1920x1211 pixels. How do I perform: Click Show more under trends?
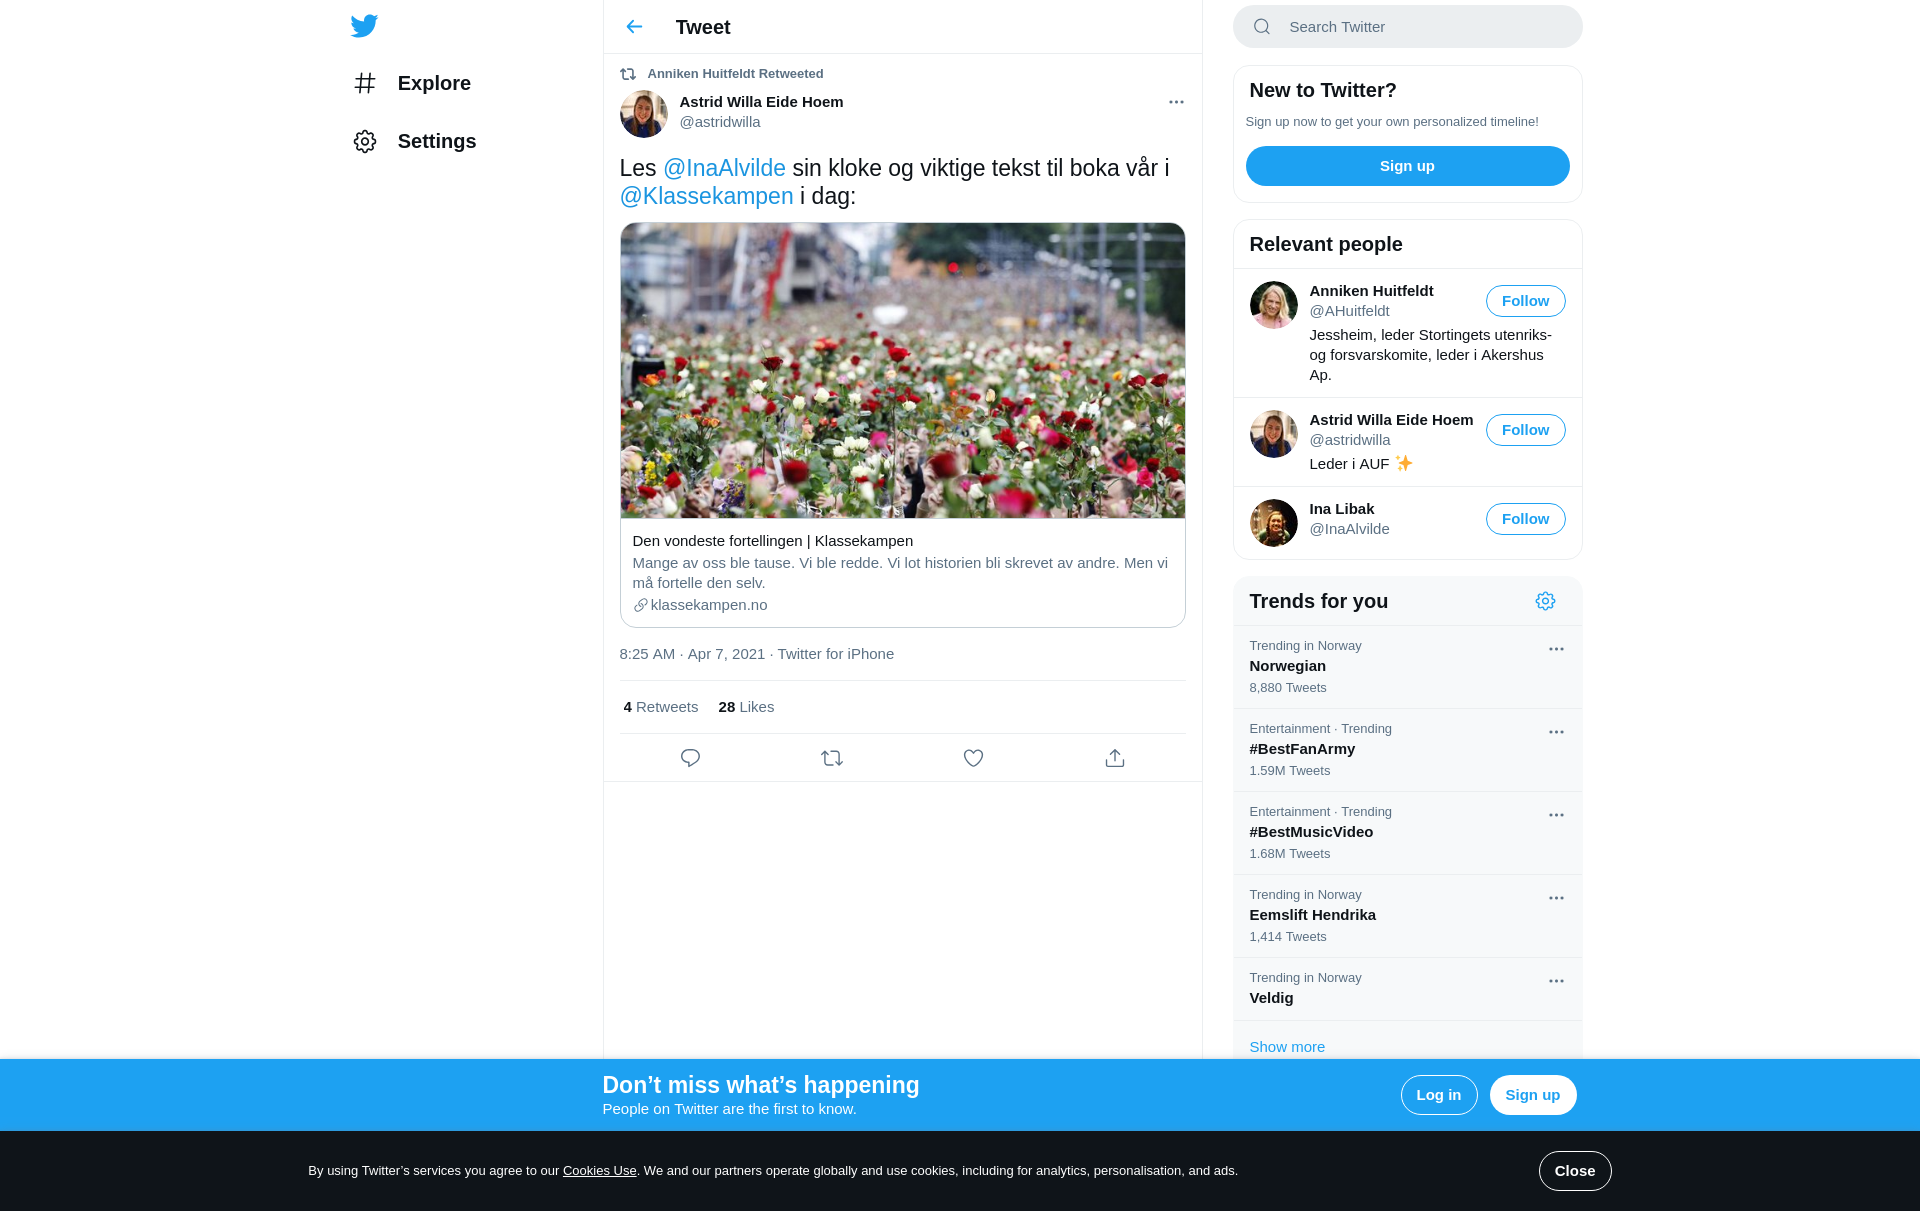(1287, 1047)
